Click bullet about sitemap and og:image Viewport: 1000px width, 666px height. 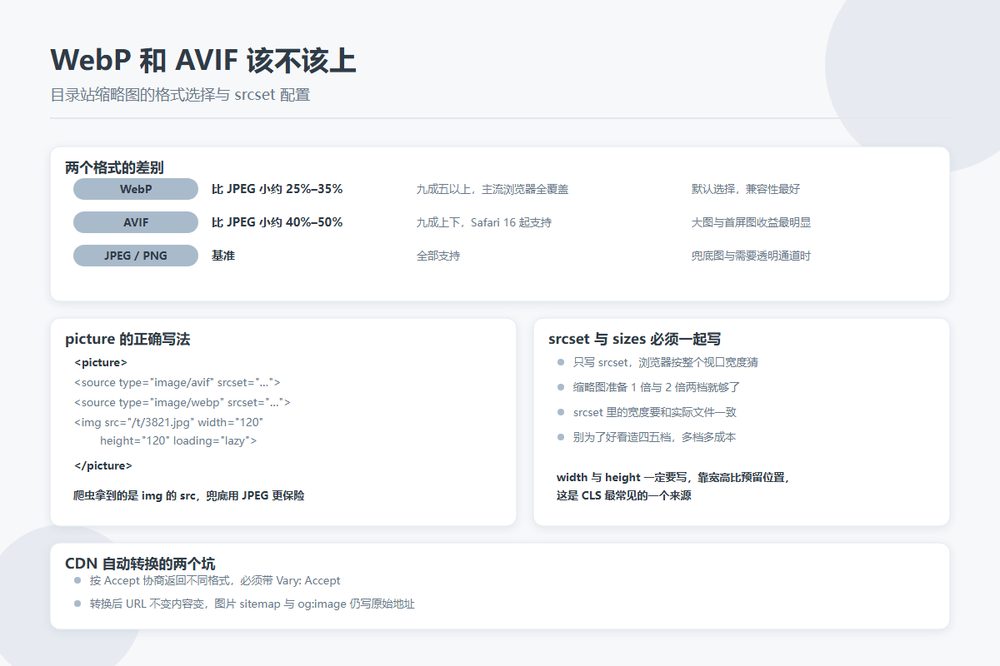[x=252, y=603]
